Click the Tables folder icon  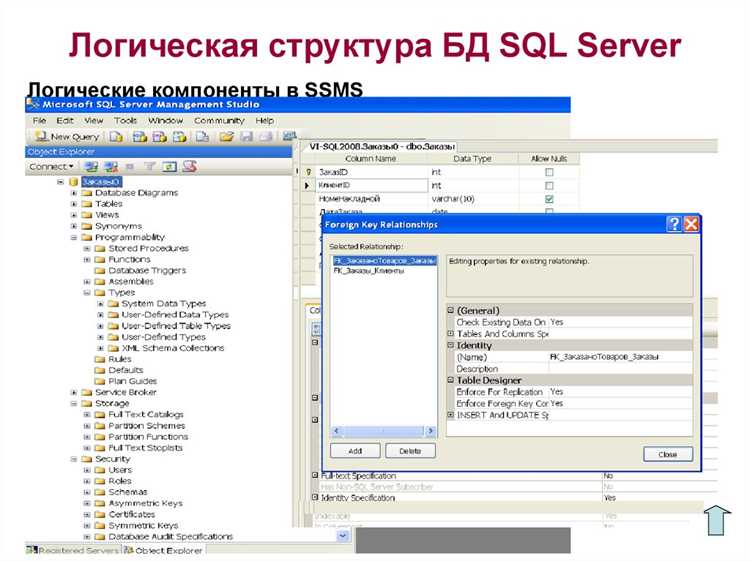coord(87,204)
